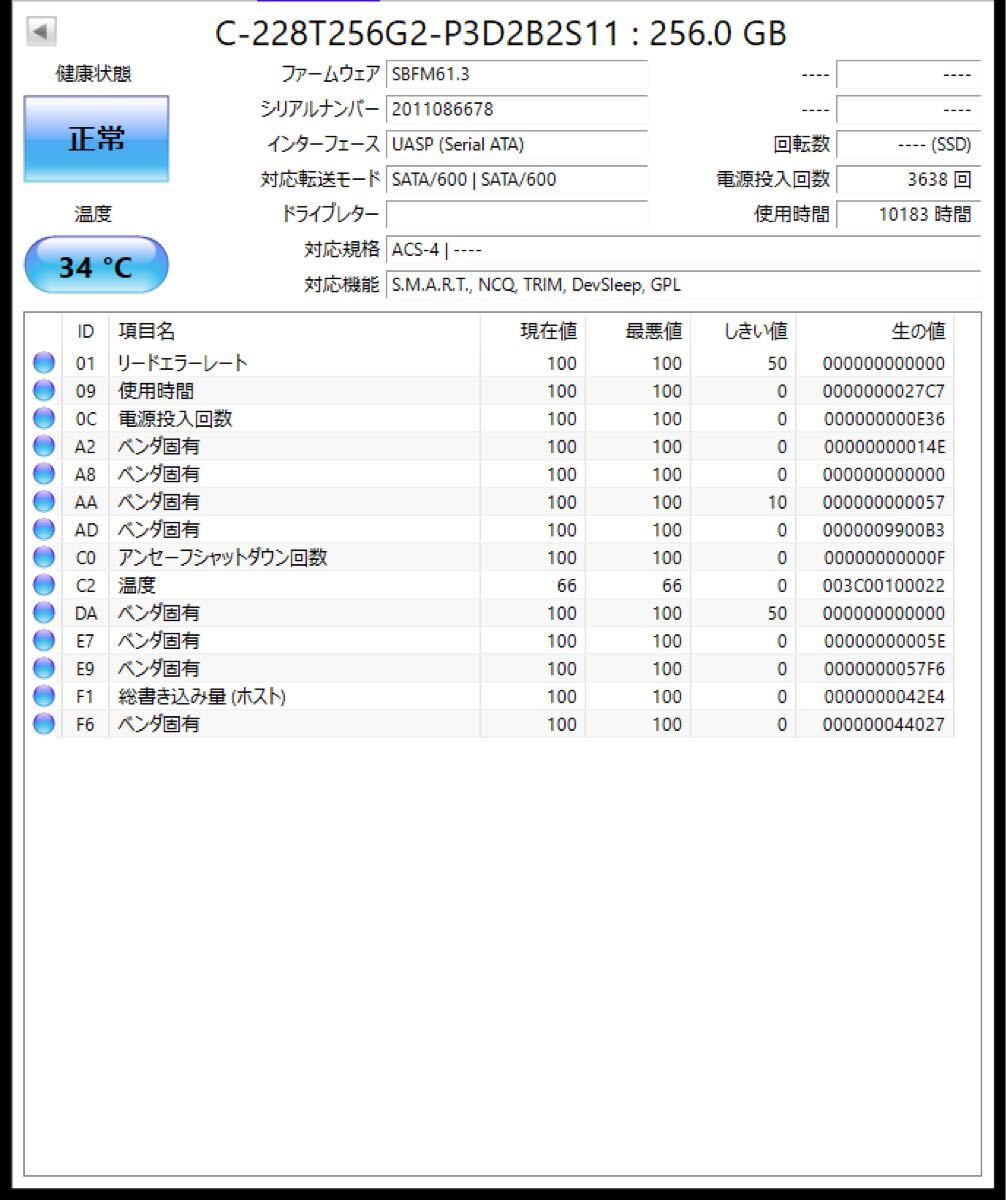Viewport: 1006px width, 1200px height.
Task: Click raw value 00000000005E
Action: click(x=883, y=640)
